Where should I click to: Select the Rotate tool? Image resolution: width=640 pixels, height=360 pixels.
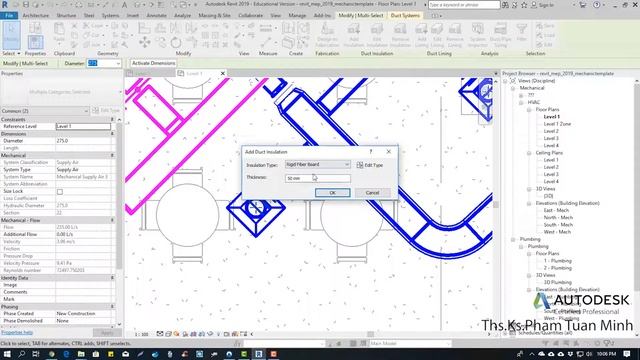176,42
